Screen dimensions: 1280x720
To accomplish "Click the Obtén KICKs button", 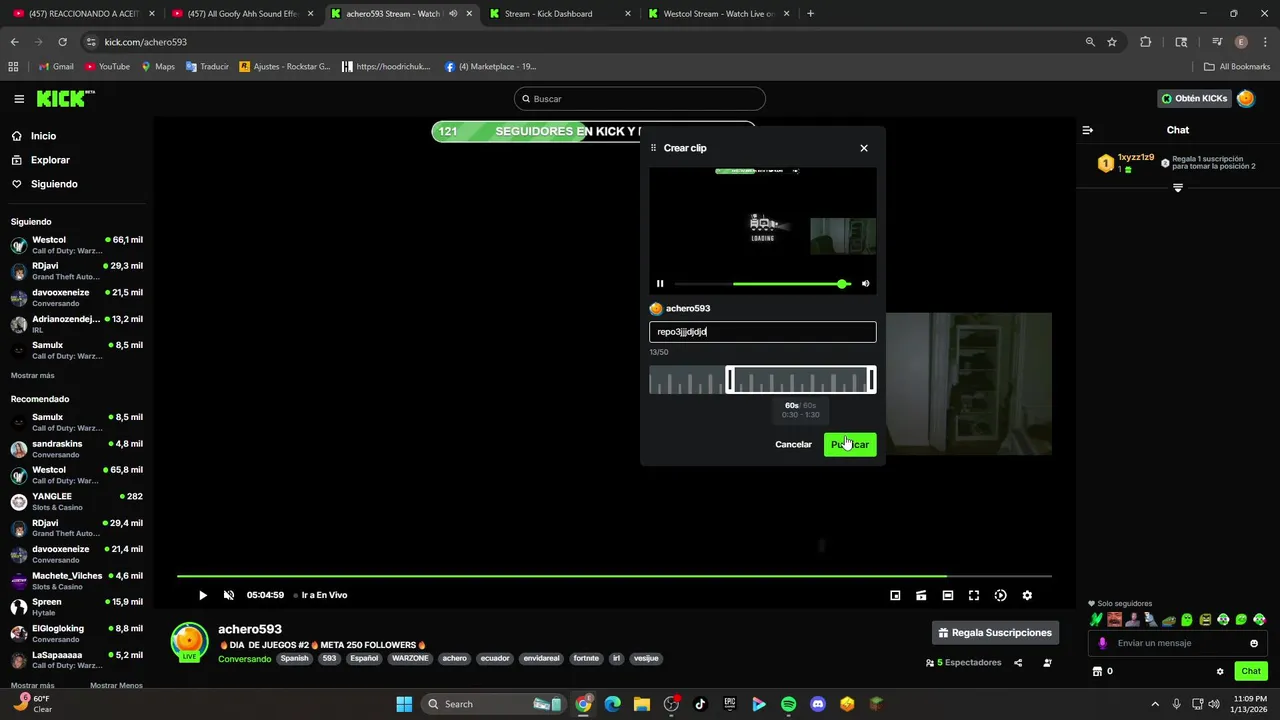I will click(x=1194, y=98).
